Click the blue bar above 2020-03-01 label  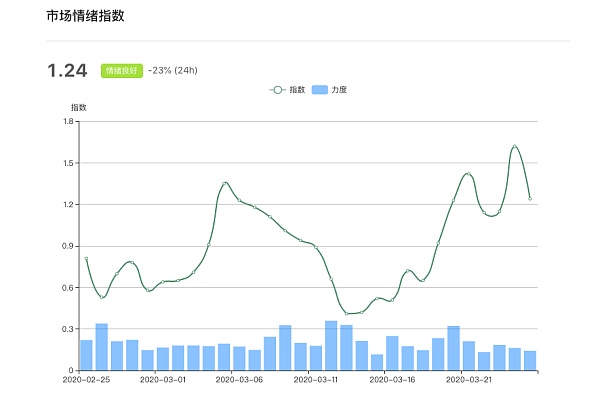point(163,359)
